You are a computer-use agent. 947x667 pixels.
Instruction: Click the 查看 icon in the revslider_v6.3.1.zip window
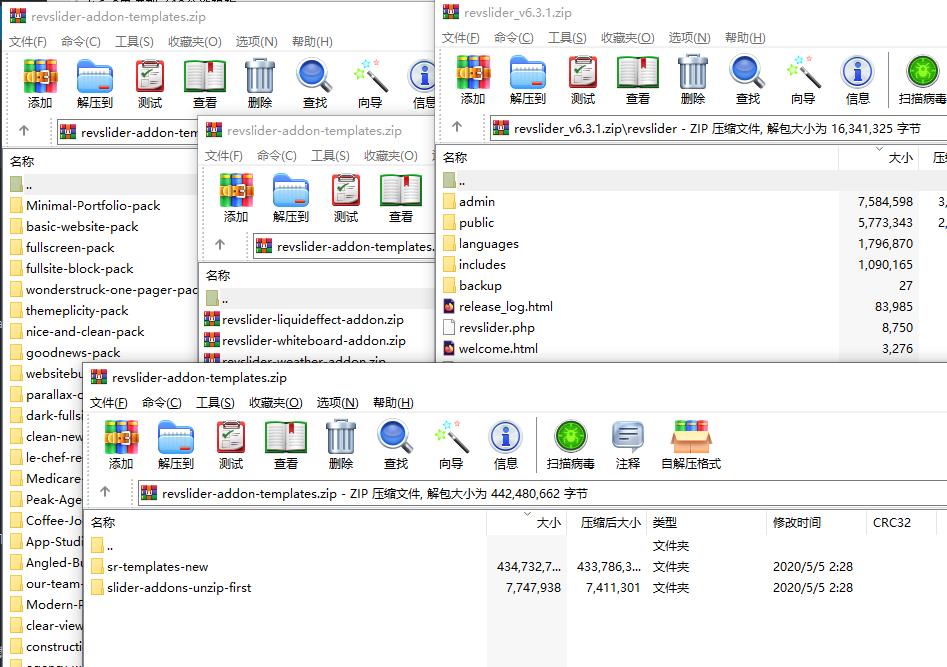(x=638, y=80)
